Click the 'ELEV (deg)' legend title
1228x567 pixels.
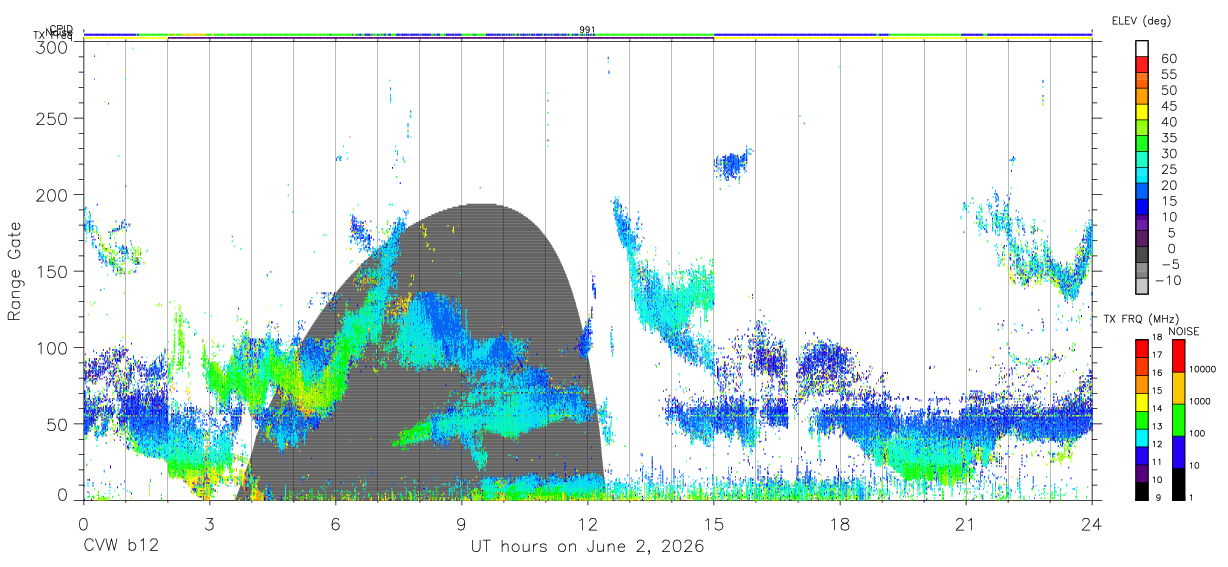click(x=1141, y=20)
